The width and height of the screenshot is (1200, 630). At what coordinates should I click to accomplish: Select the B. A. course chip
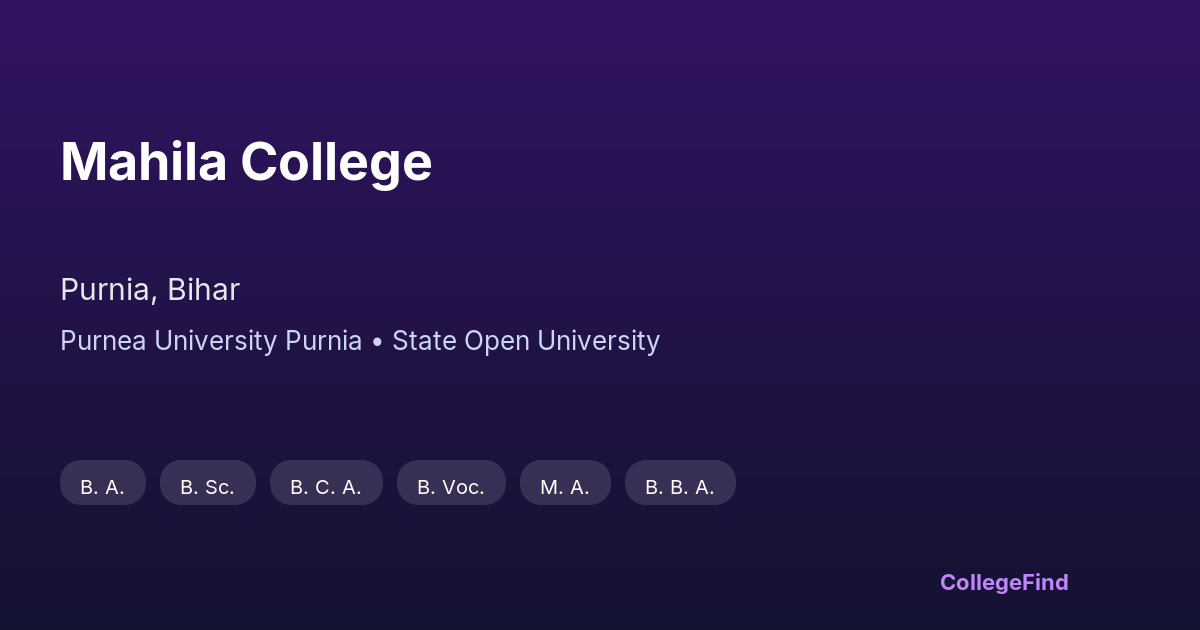[x=103, y=487]
